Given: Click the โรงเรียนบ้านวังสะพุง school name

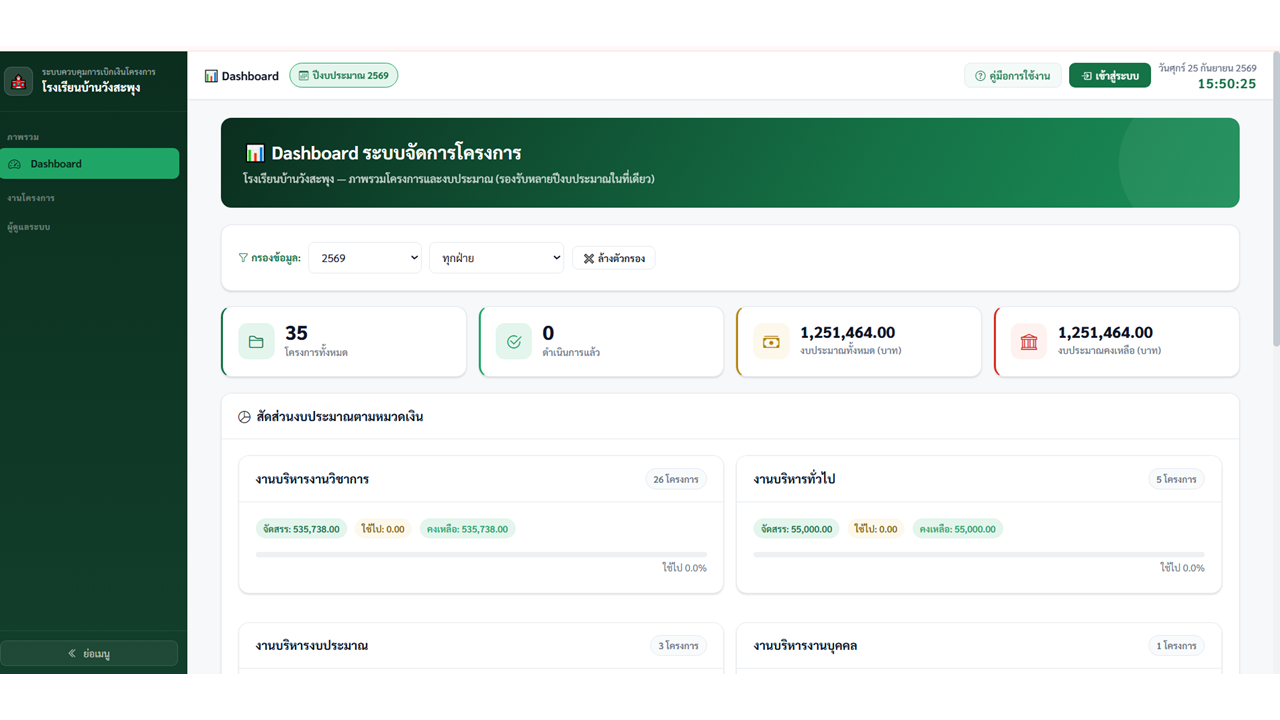Looking at the screenshot, I should pyautogui.click(x=91, y=88).
